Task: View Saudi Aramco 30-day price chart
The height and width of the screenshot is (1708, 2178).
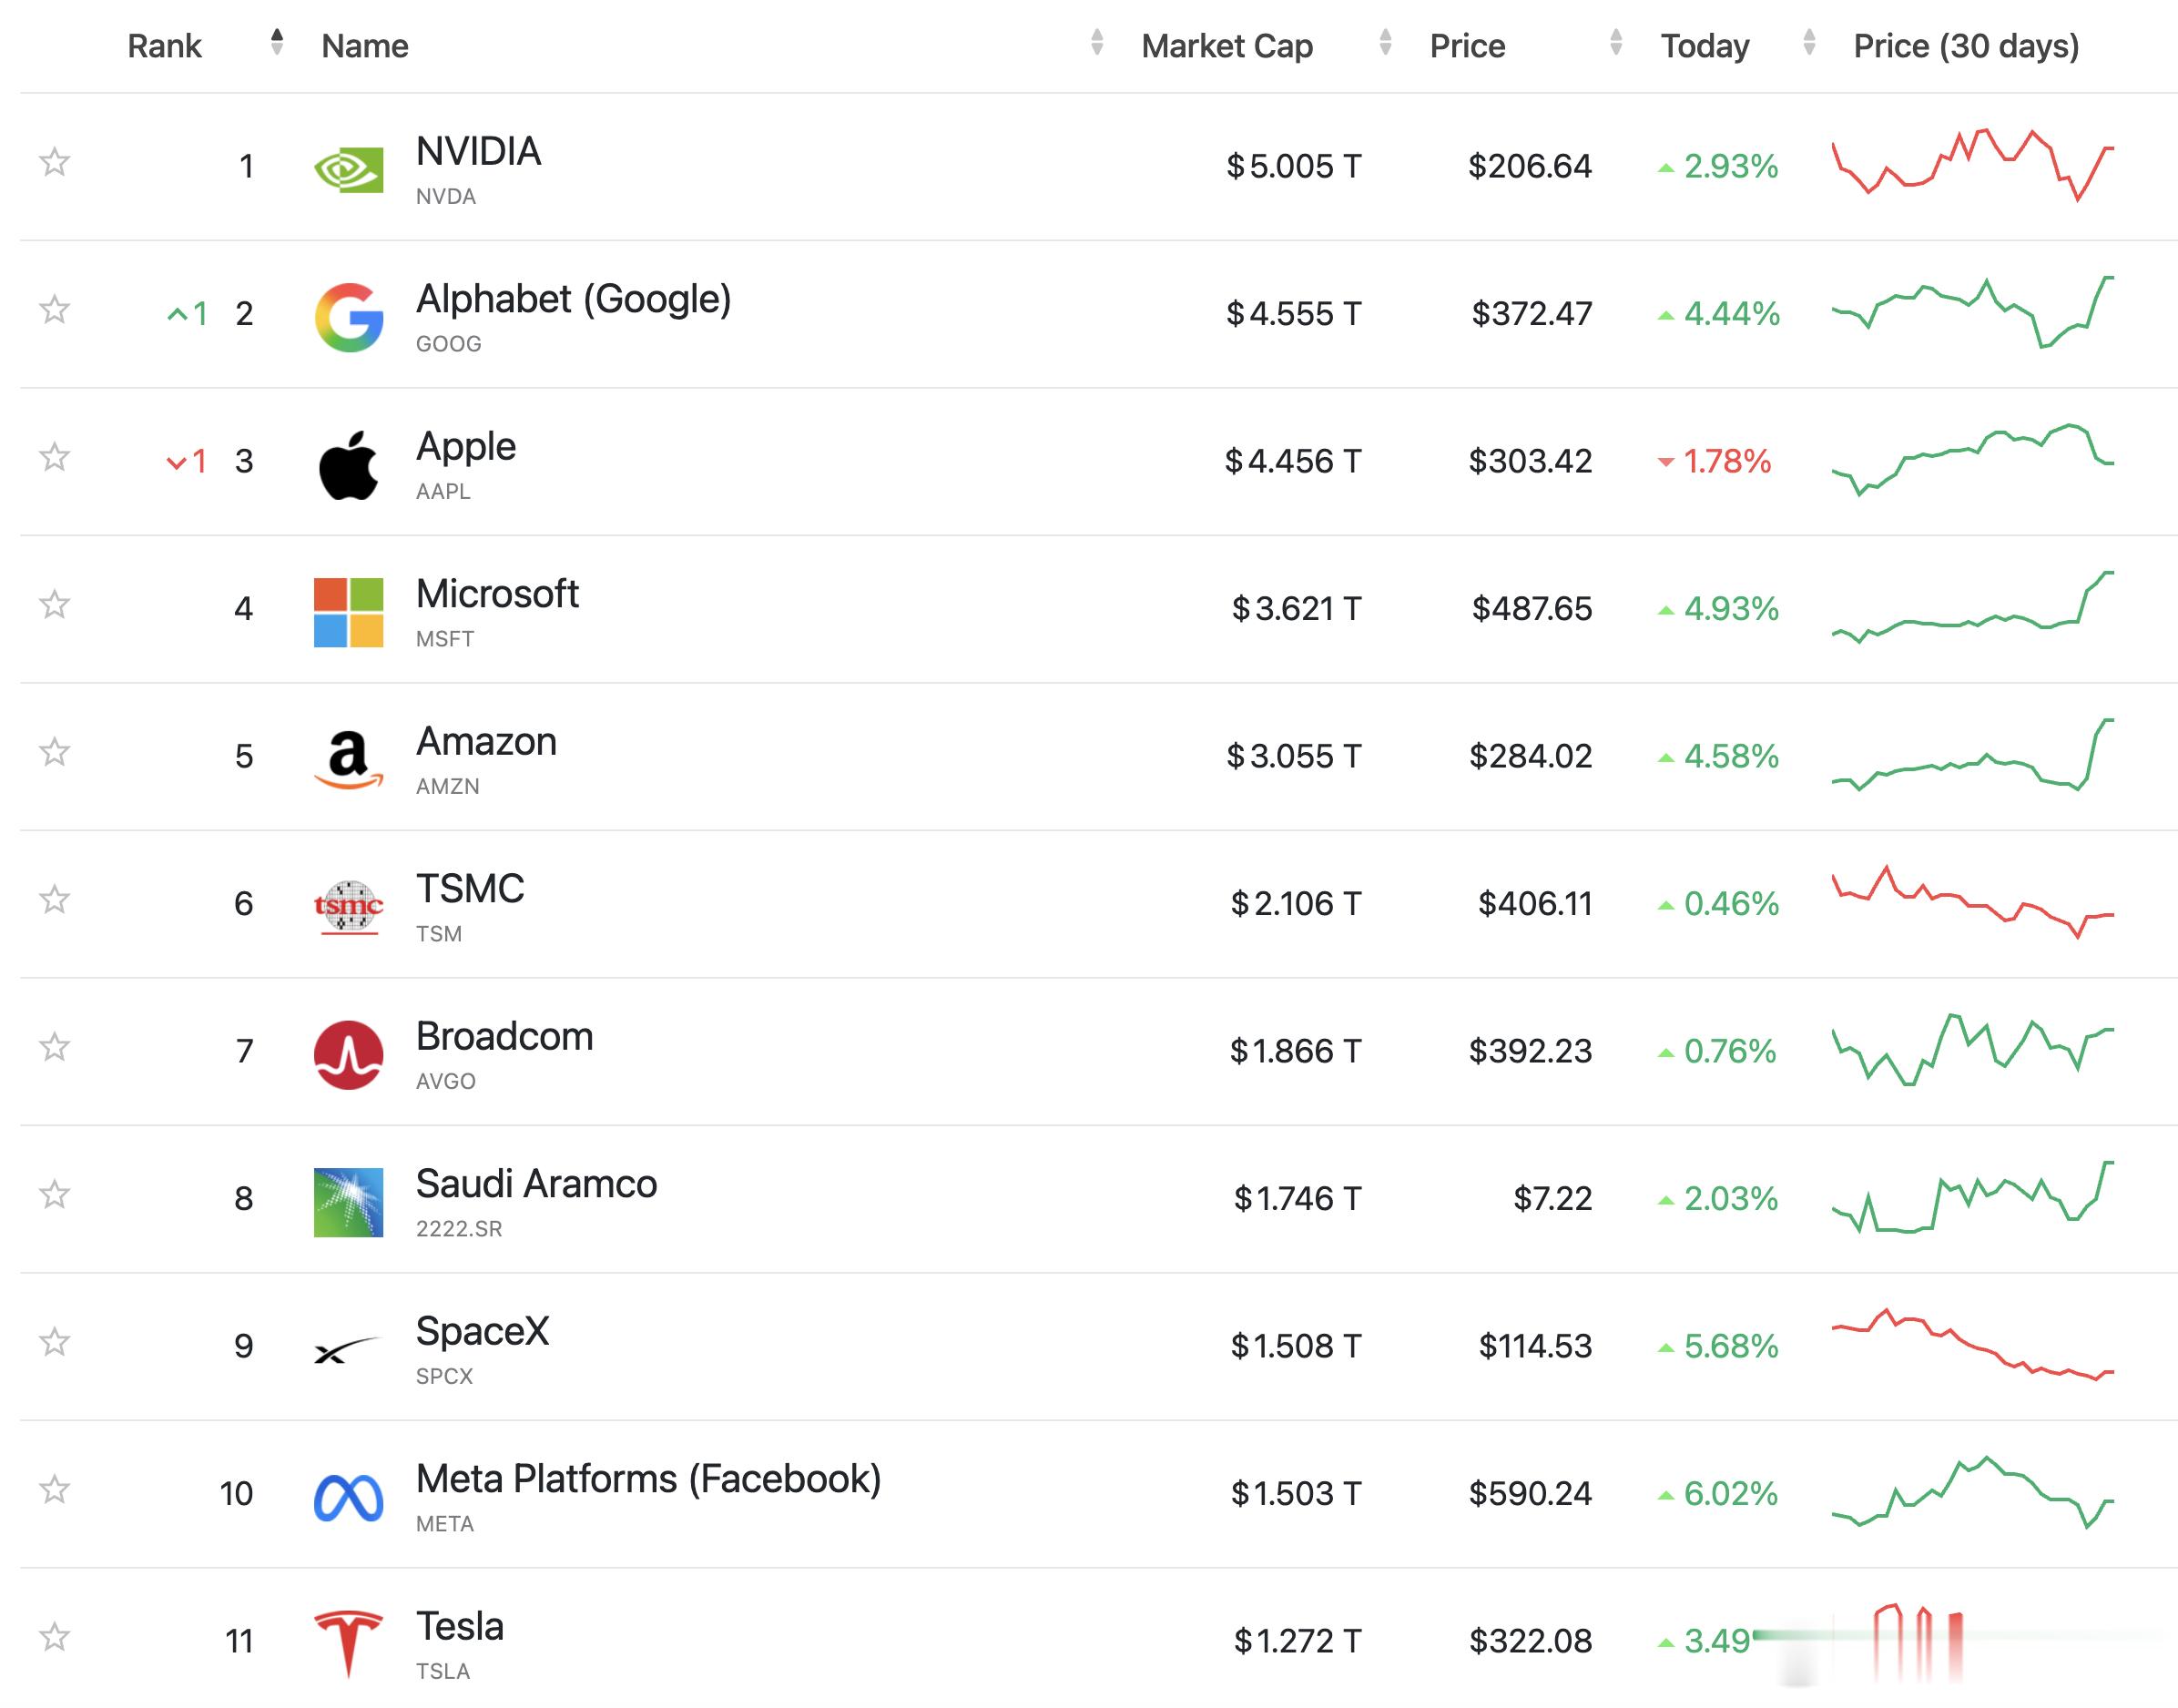Action: point(1972,1197)
